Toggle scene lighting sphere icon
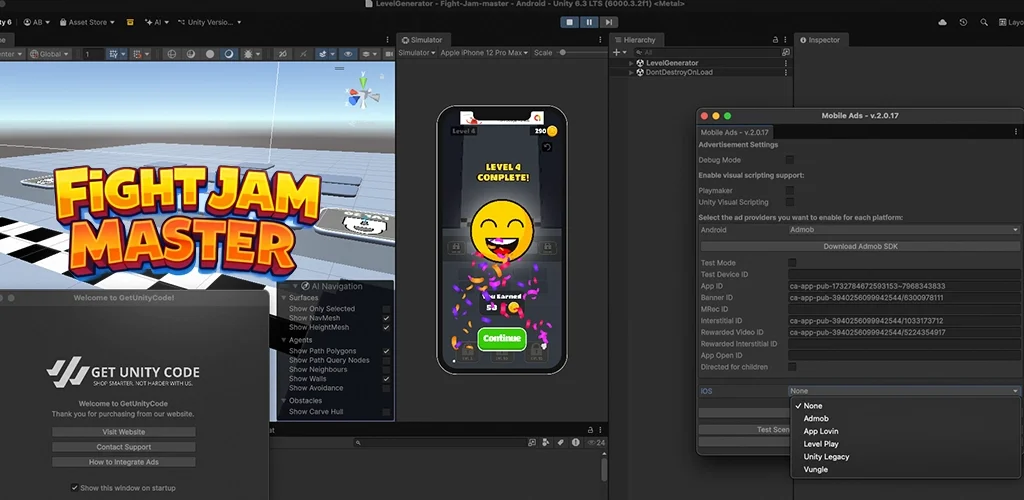The width and height of the screenshot is (1024, 500). point(229,54)
